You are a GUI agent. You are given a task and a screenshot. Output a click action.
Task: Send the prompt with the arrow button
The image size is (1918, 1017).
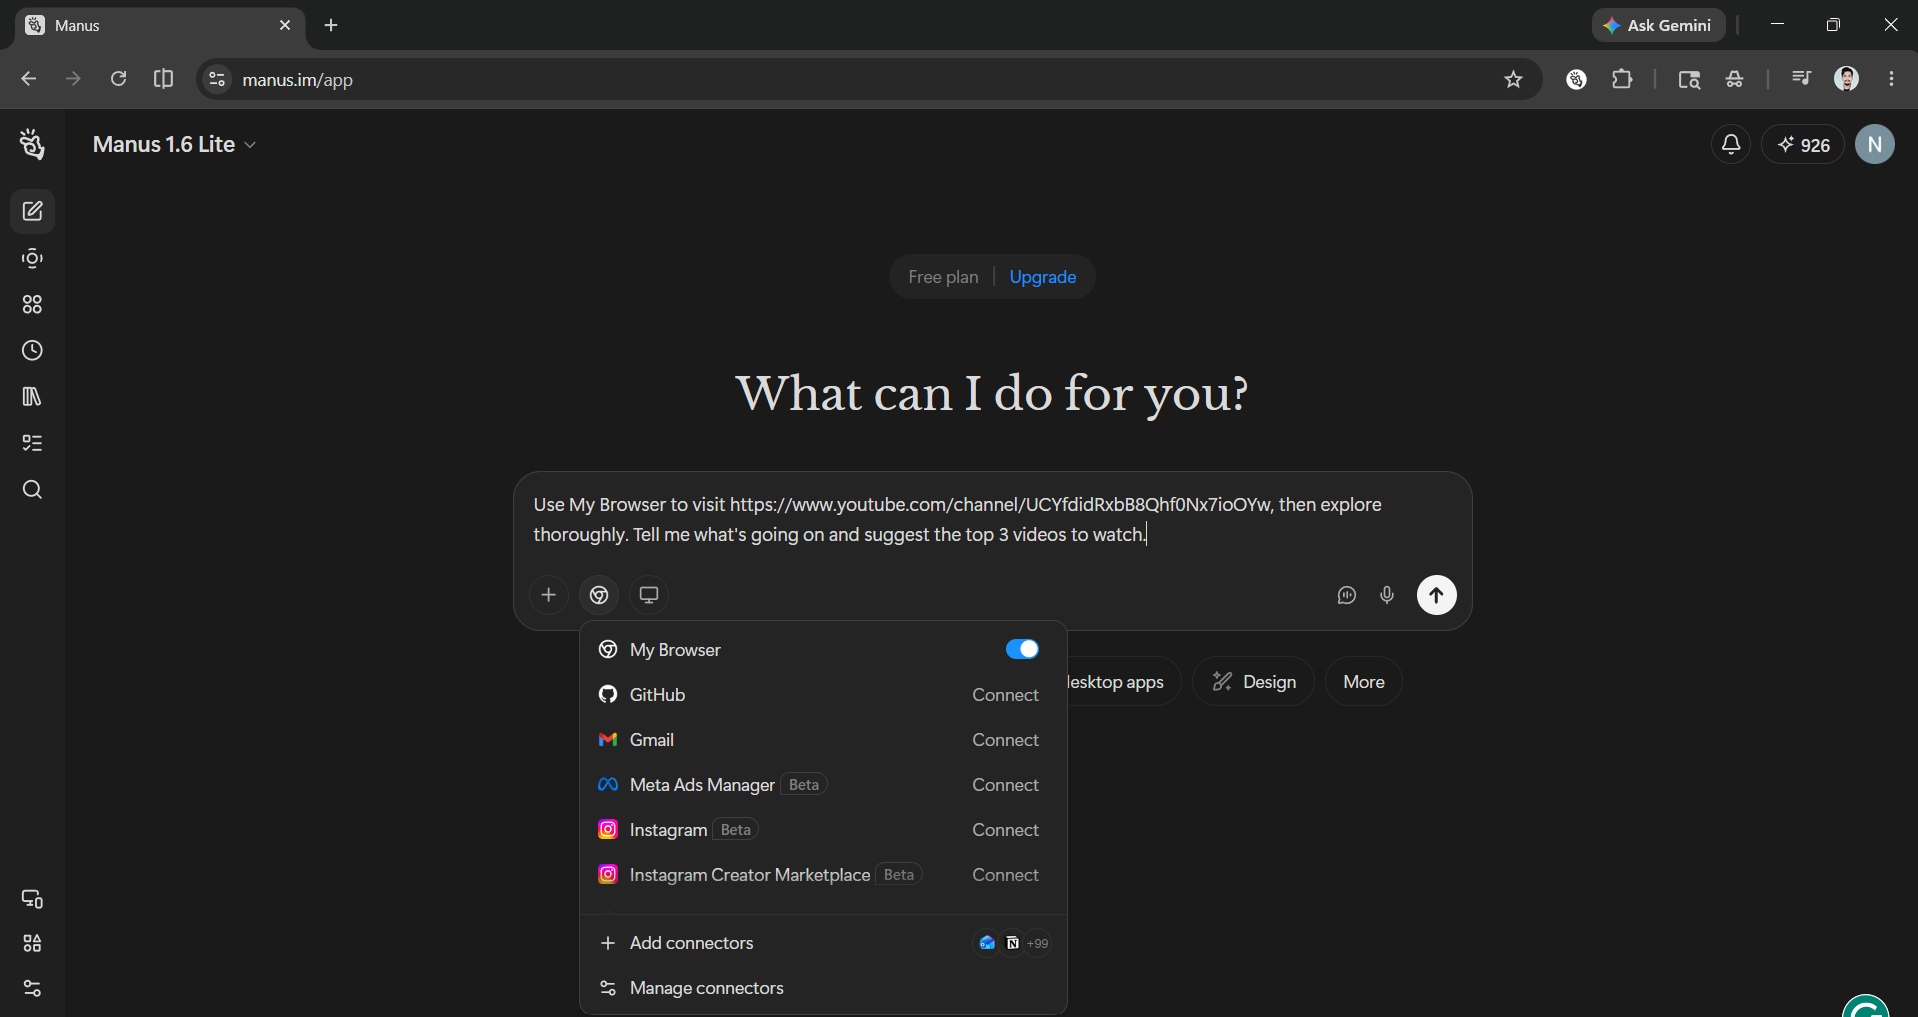tap(1437, 595)
